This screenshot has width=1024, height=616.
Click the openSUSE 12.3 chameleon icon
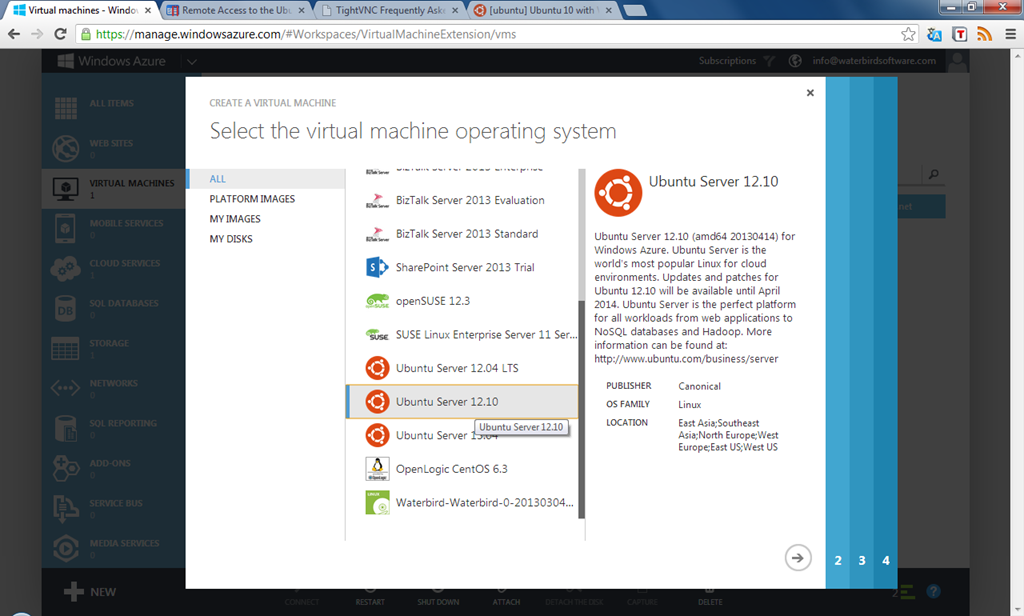coord(377,301)
